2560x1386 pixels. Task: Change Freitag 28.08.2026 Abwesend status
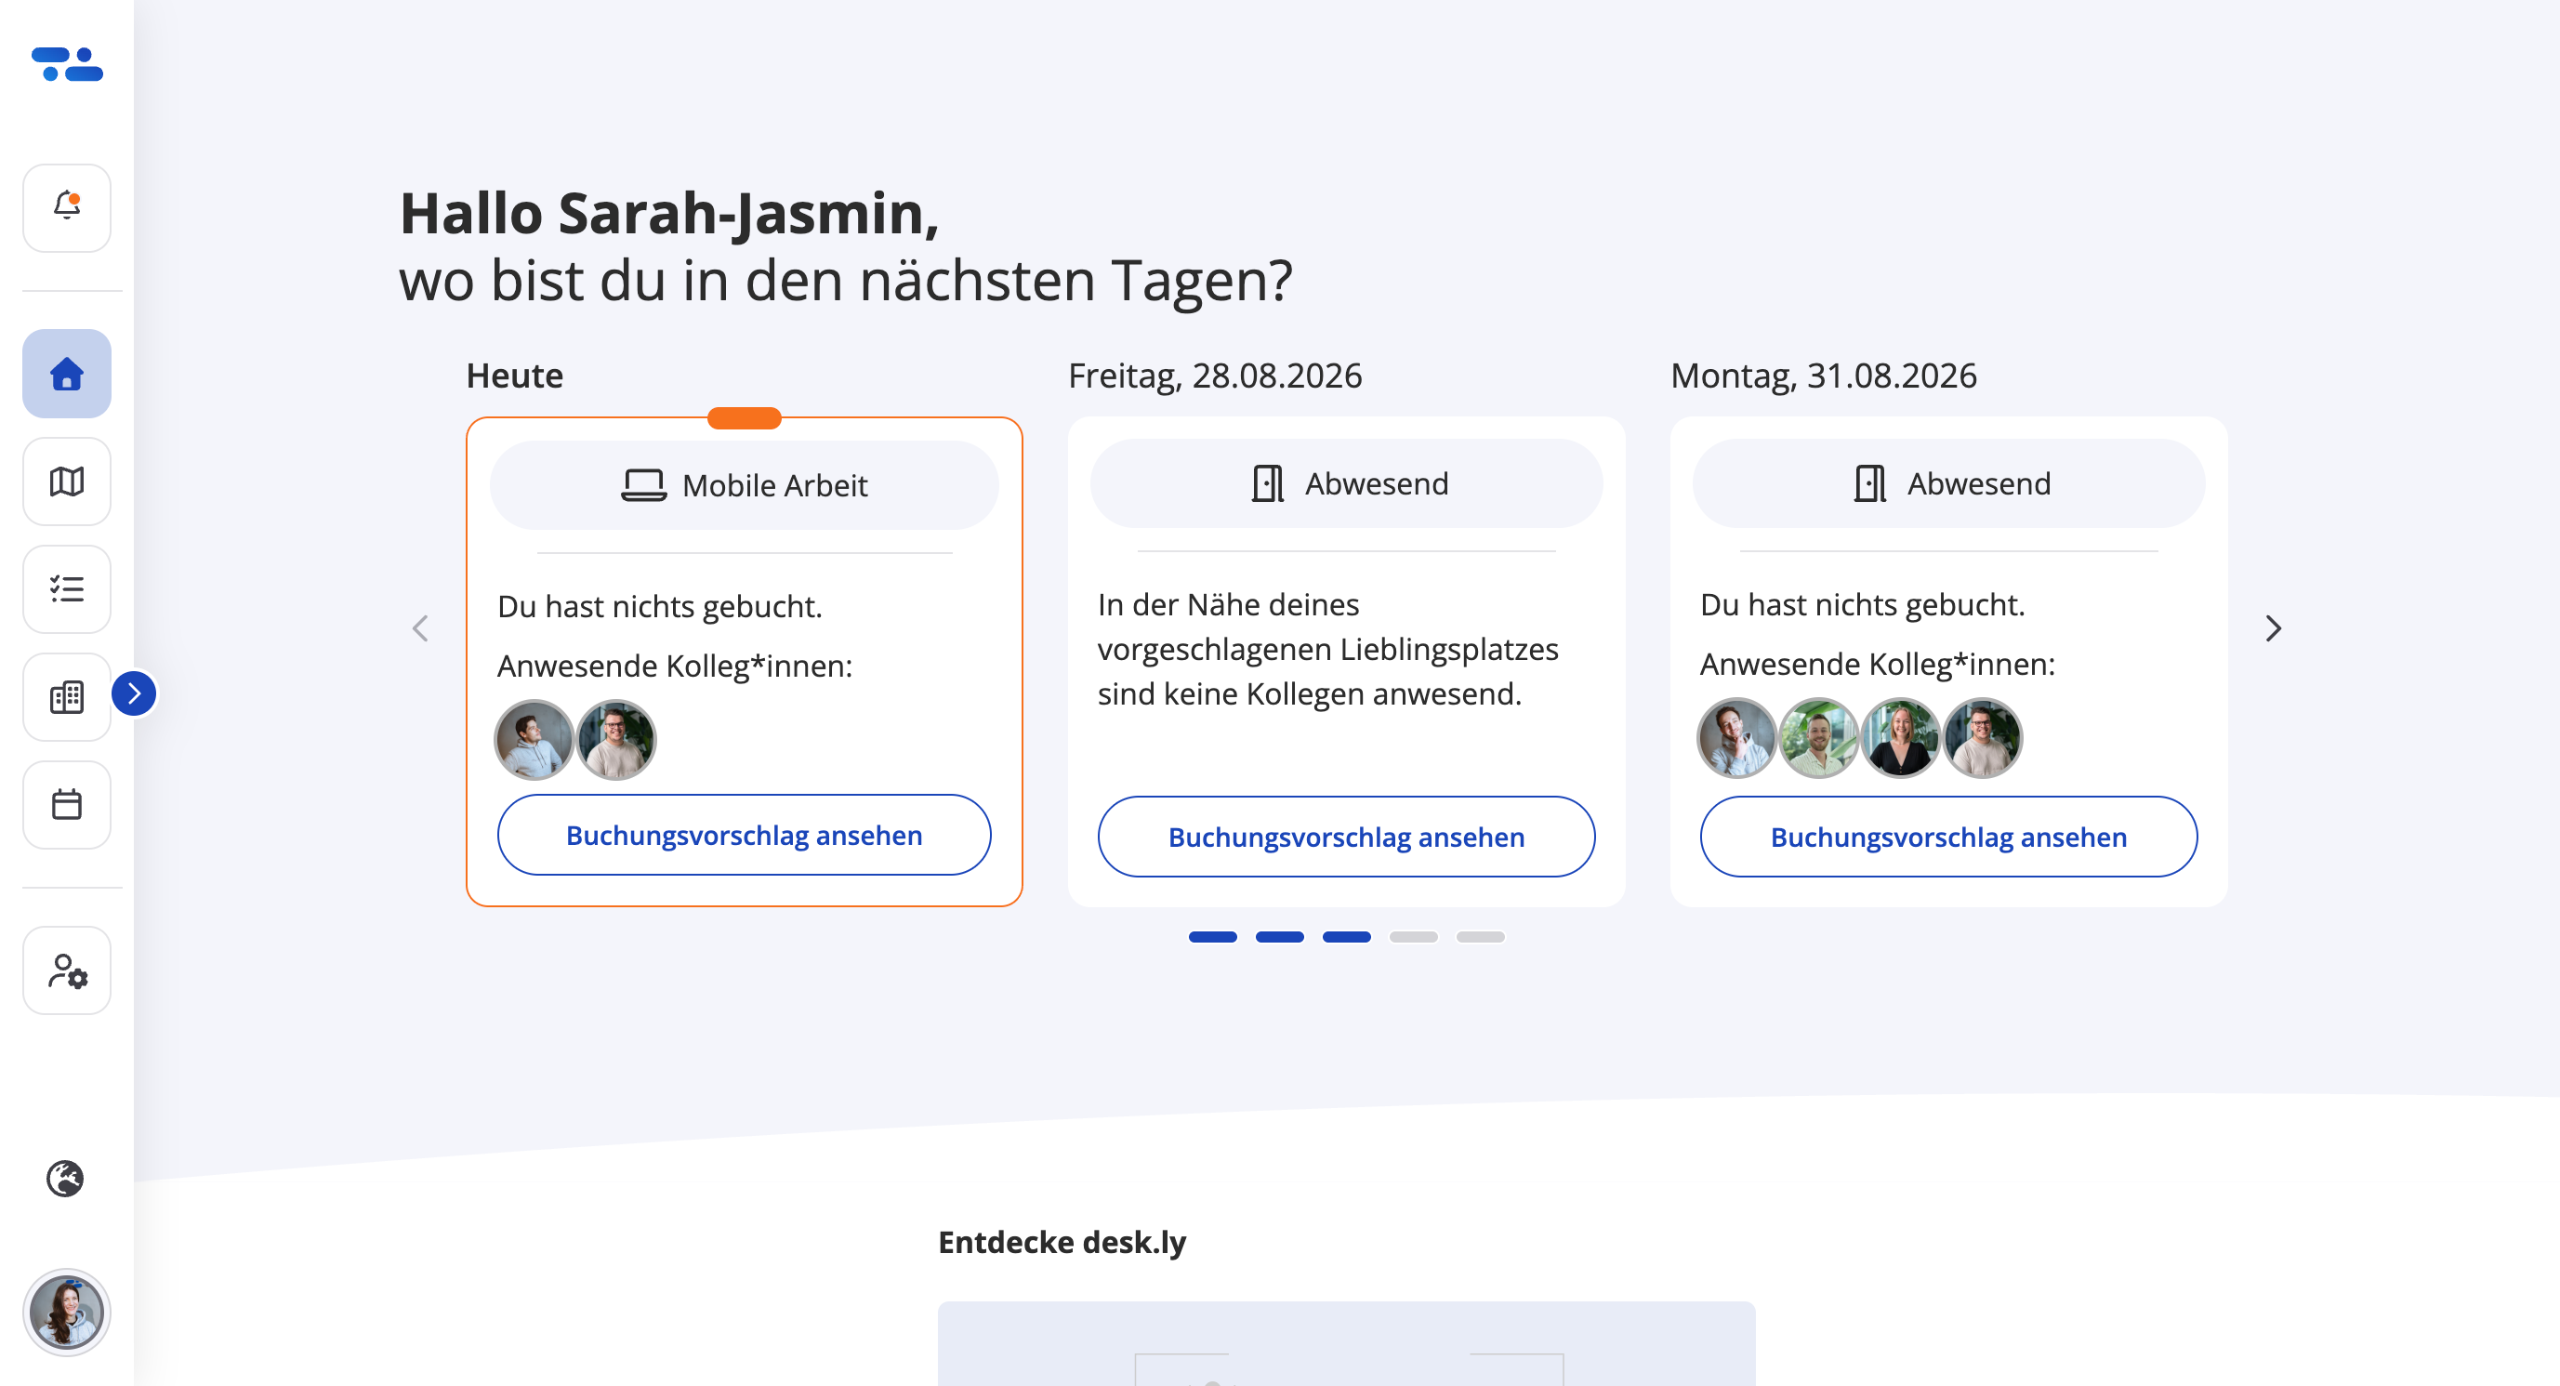pyautogui.click(x=1346, y=484)
